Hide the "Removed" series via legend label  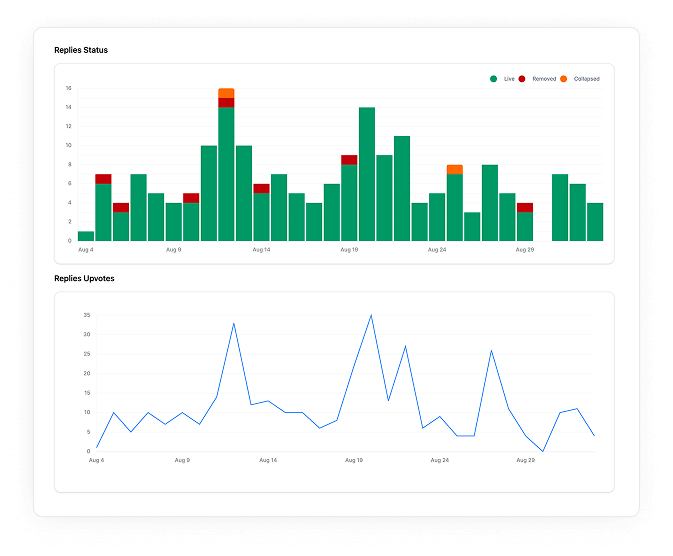544,78
